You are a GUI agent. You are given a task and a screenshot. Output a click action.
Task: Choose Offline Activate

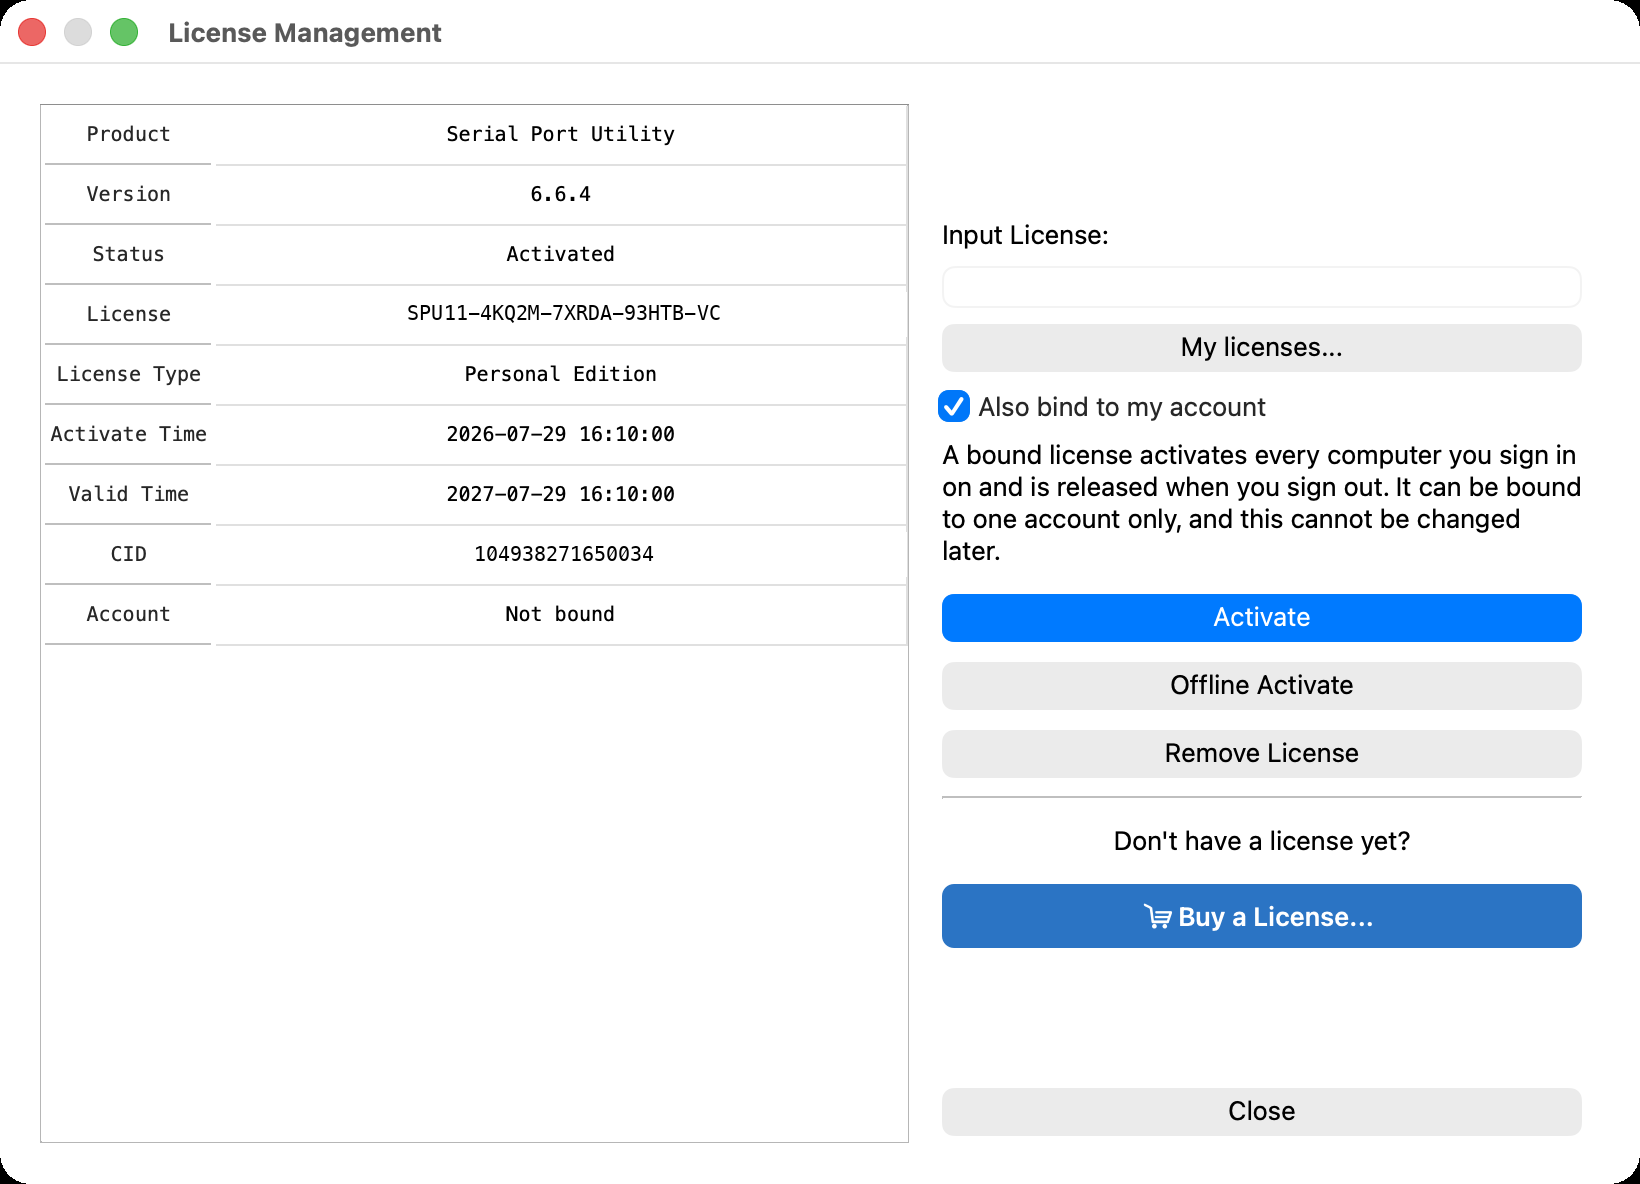coord(1261,685)
